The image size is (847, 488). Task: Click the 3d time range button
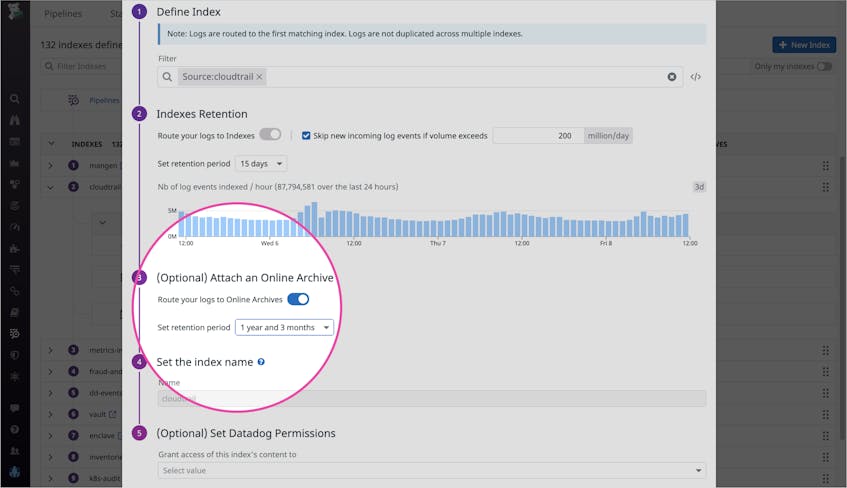coord(699,187)
